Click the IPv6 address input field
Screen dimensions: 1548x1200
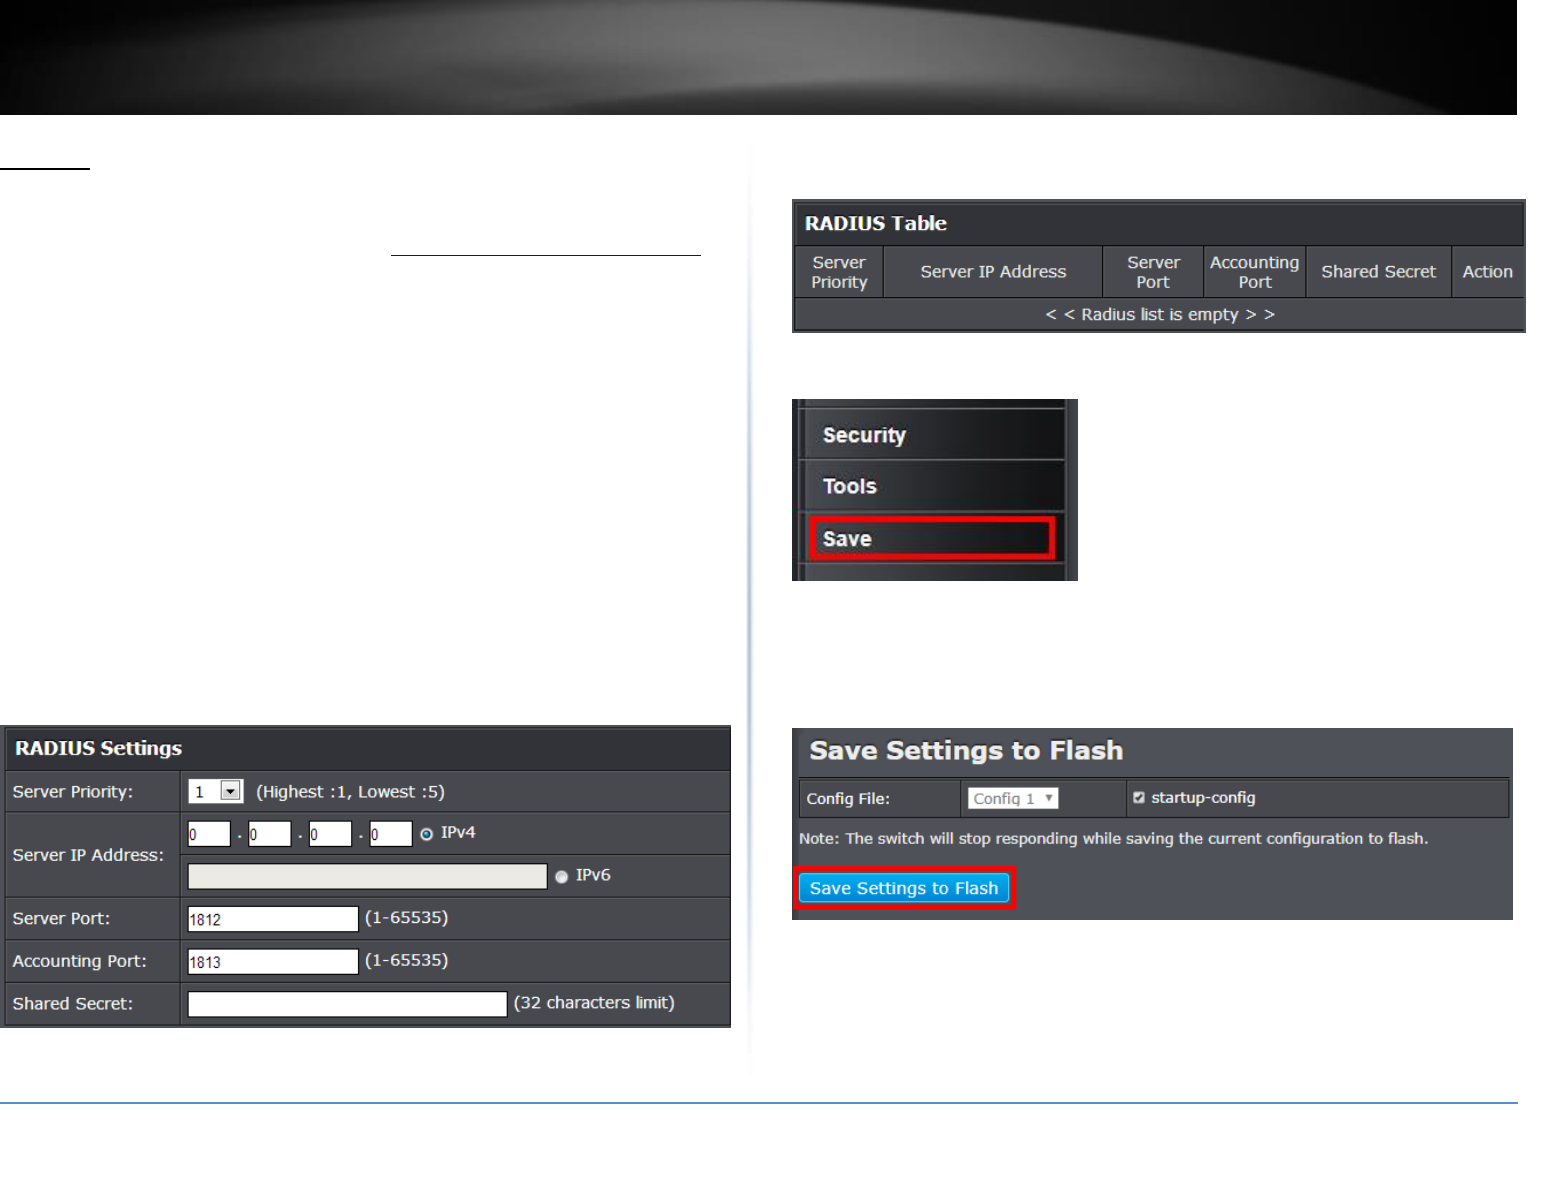pos(367,876)
